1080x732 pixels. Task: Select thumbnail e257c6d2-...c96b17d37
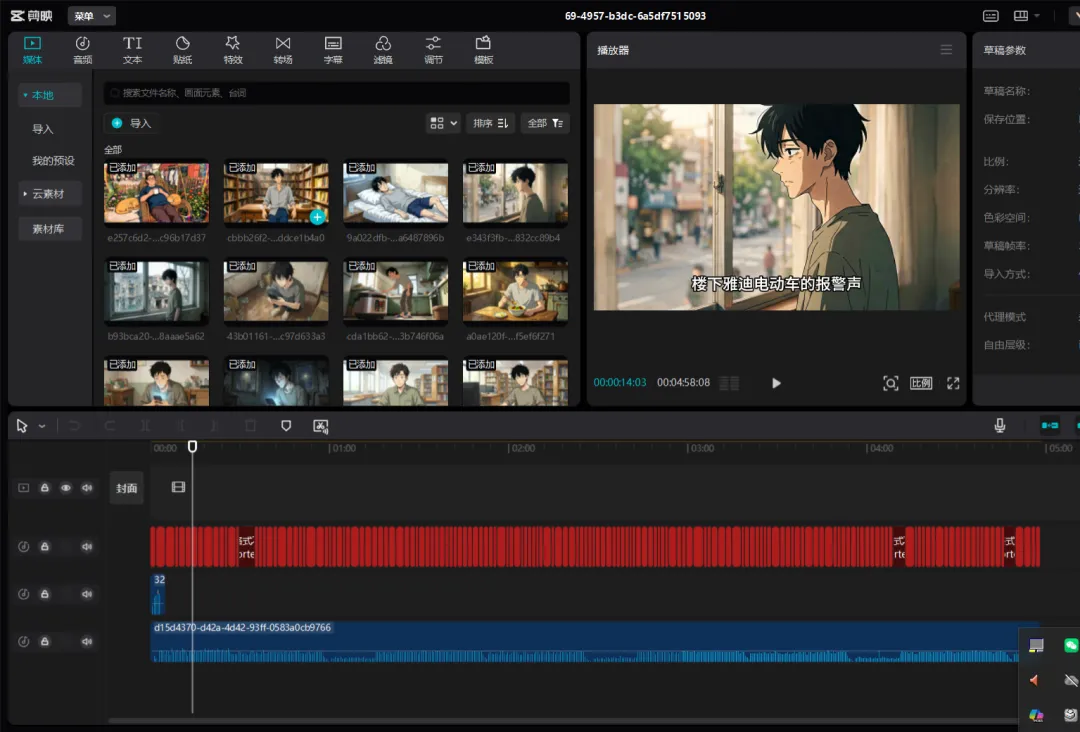tap(156, 192)
